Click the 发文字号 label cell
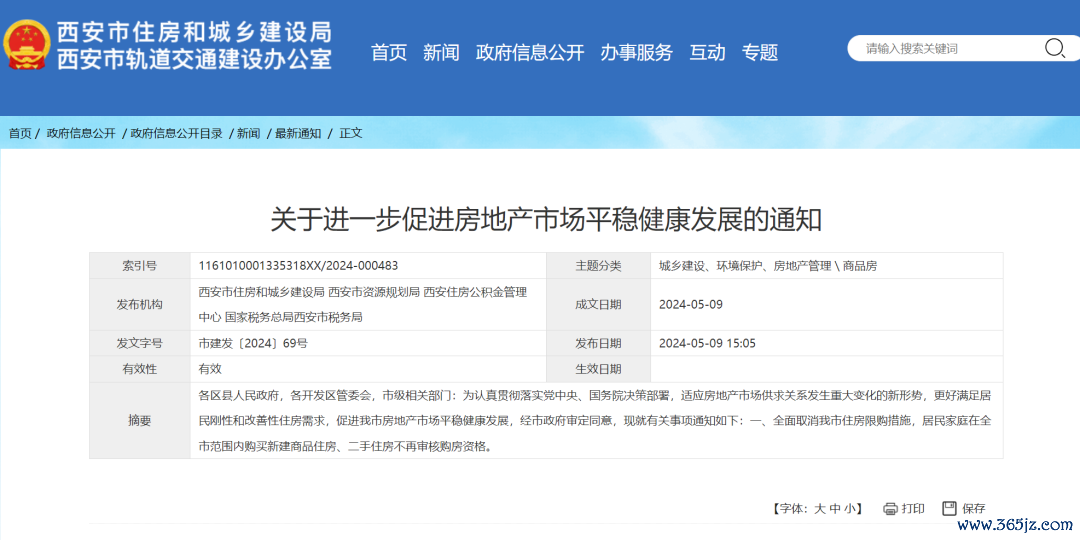1080x540 pixels. pos(140,343)
